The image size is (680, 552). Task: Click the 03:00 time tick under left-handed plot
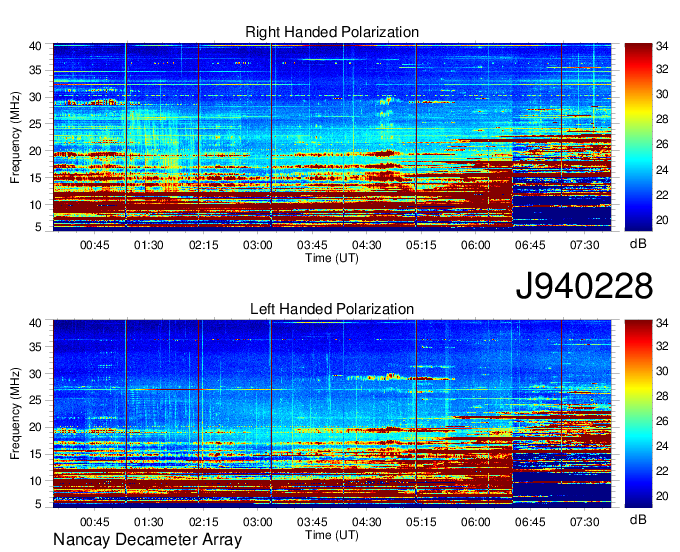coord(258,522)
